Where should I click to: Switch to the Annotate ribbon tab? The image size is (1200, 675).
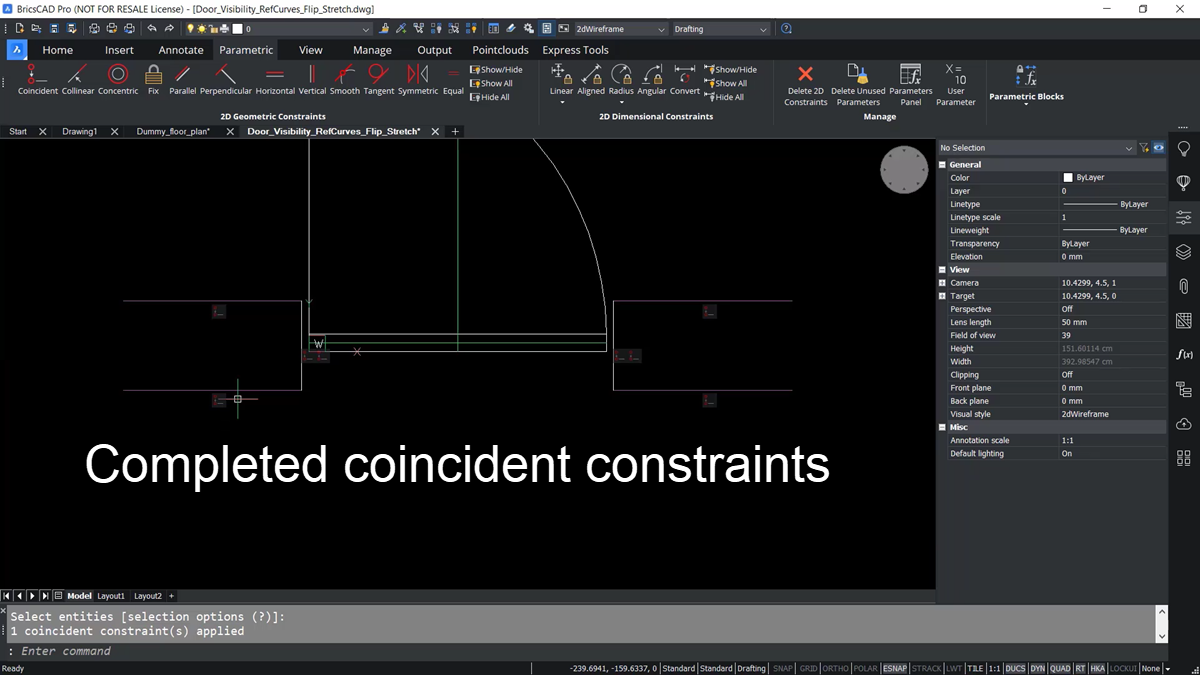[x=181, y=50]
